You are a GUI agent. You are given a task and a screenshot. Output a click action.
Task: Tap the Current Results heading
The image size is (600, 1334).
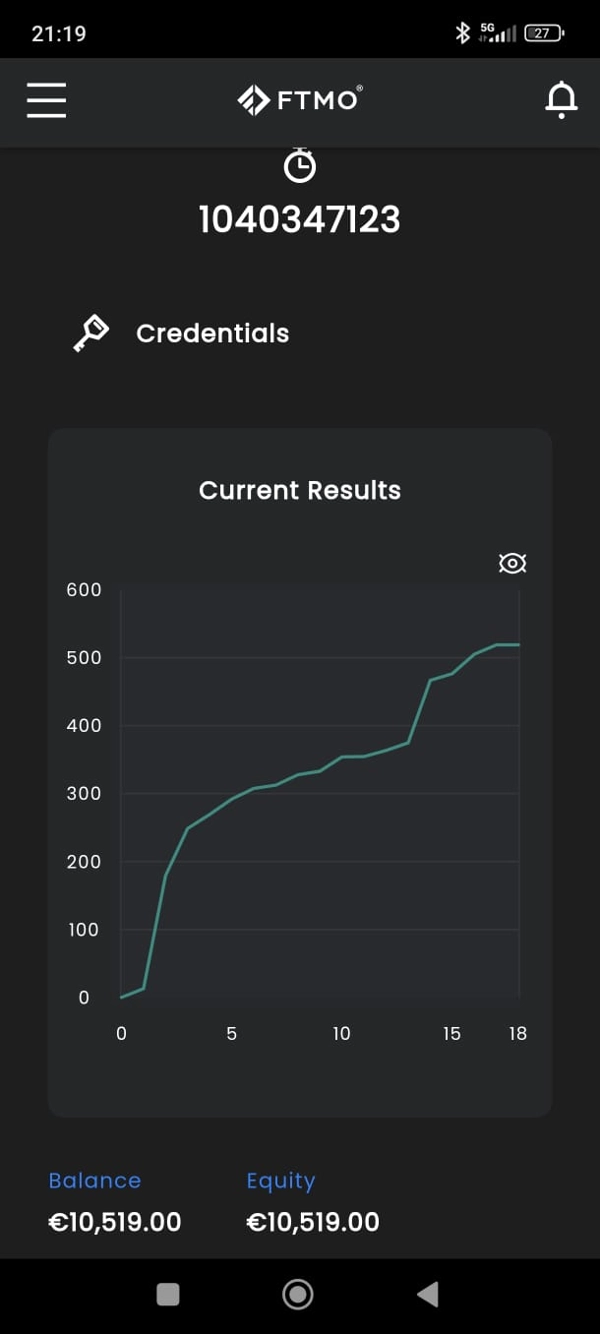point(300,490)
